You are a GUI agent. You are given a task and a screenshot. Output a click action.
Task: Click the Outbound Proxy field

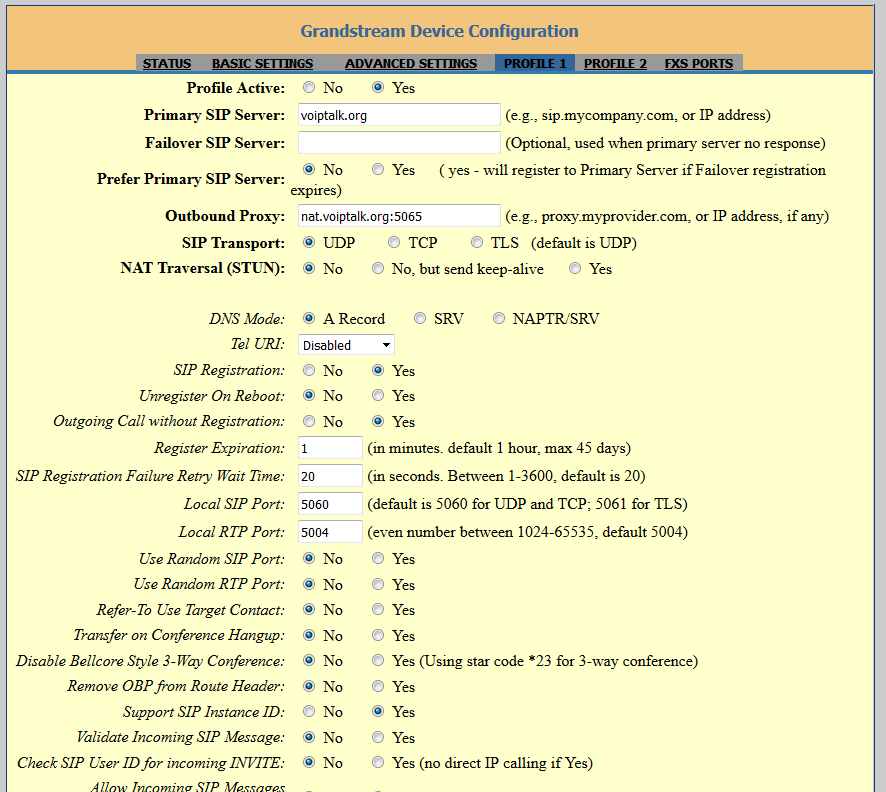399,216
